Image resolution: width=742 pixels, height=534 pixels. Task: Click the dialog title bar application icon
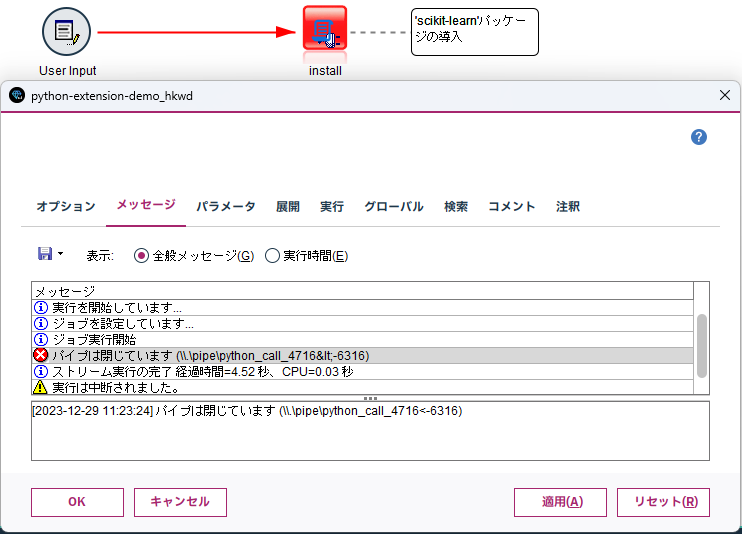(x=17, y=95)
